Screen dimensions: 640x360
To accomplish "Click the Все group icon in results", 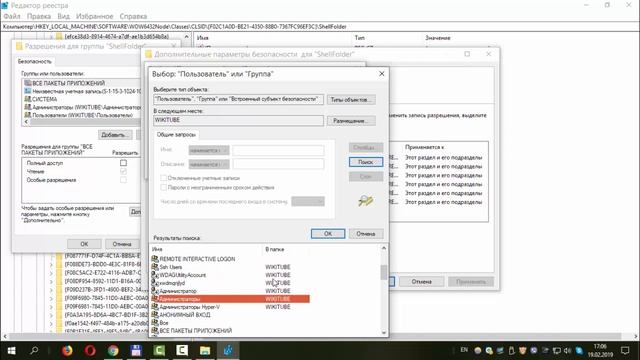I will [x=155, y=322].
